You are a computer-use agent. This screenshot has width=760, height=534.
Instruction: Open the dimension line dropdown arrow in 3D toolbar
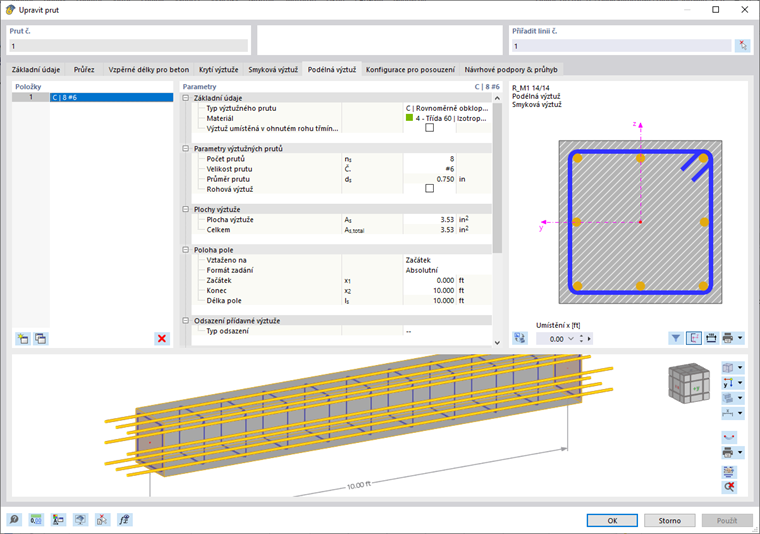pyautogui.click(x=740, y=413)
